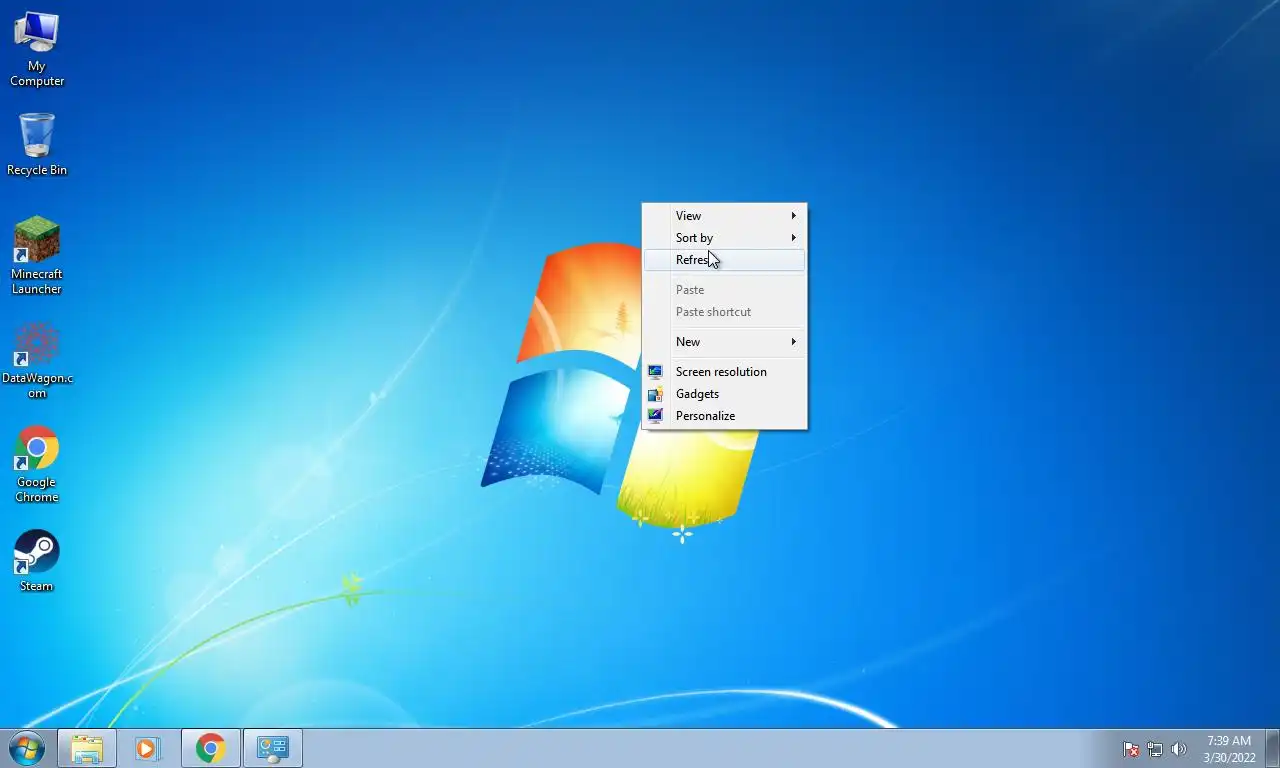Launch Windows Media Player from taskbar
Screen dimensions: 1280x768
pyautogui.click(x=148, y=748)
